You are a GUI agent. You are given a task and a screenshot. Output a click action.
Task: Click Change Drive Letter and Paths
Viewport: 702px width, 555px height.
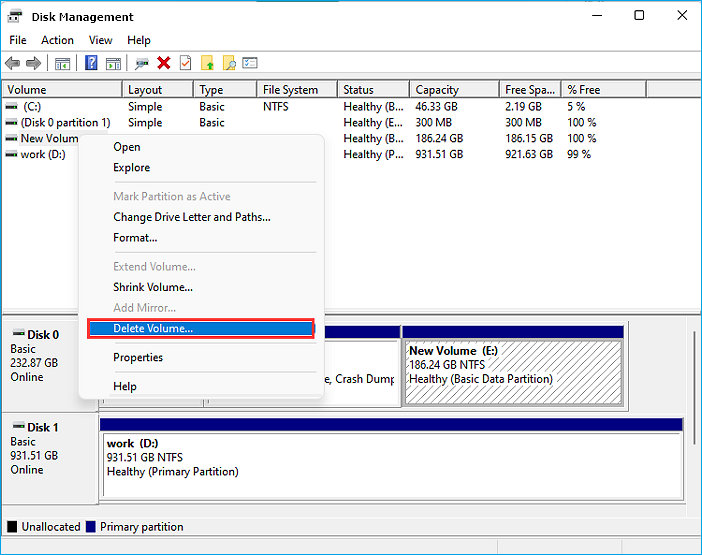tap(192, 217)
